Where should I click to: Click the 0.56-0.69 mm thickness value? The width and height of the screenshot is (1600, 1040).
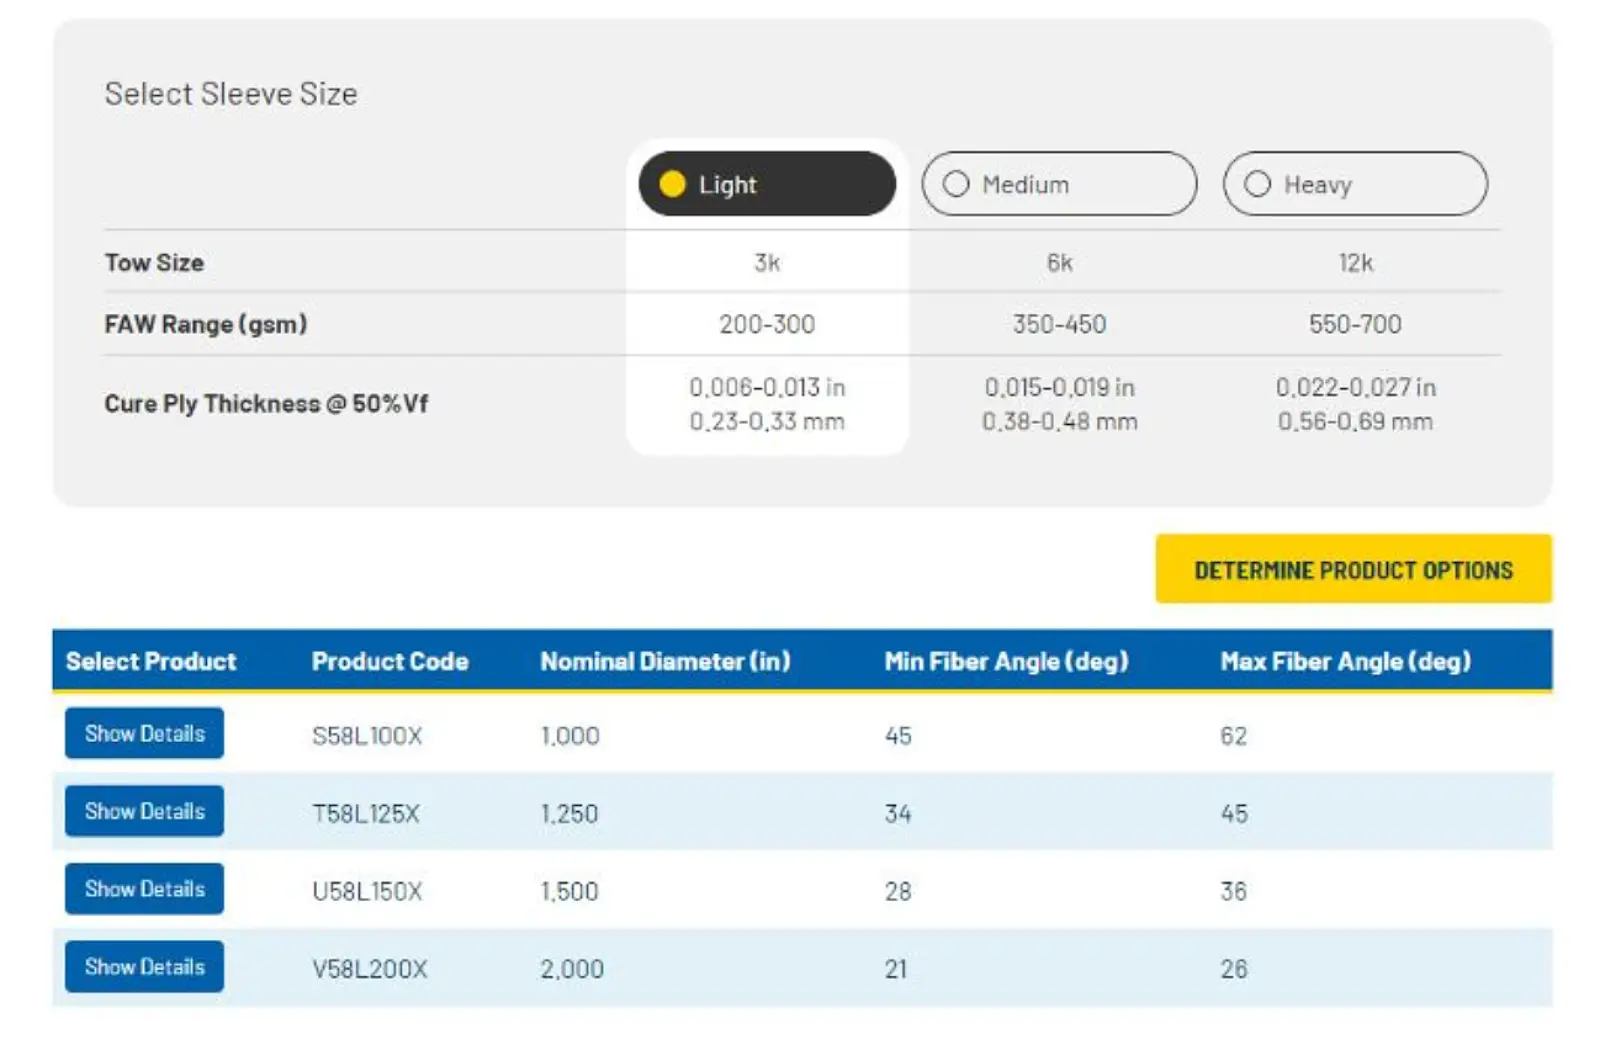[1355, 421]
